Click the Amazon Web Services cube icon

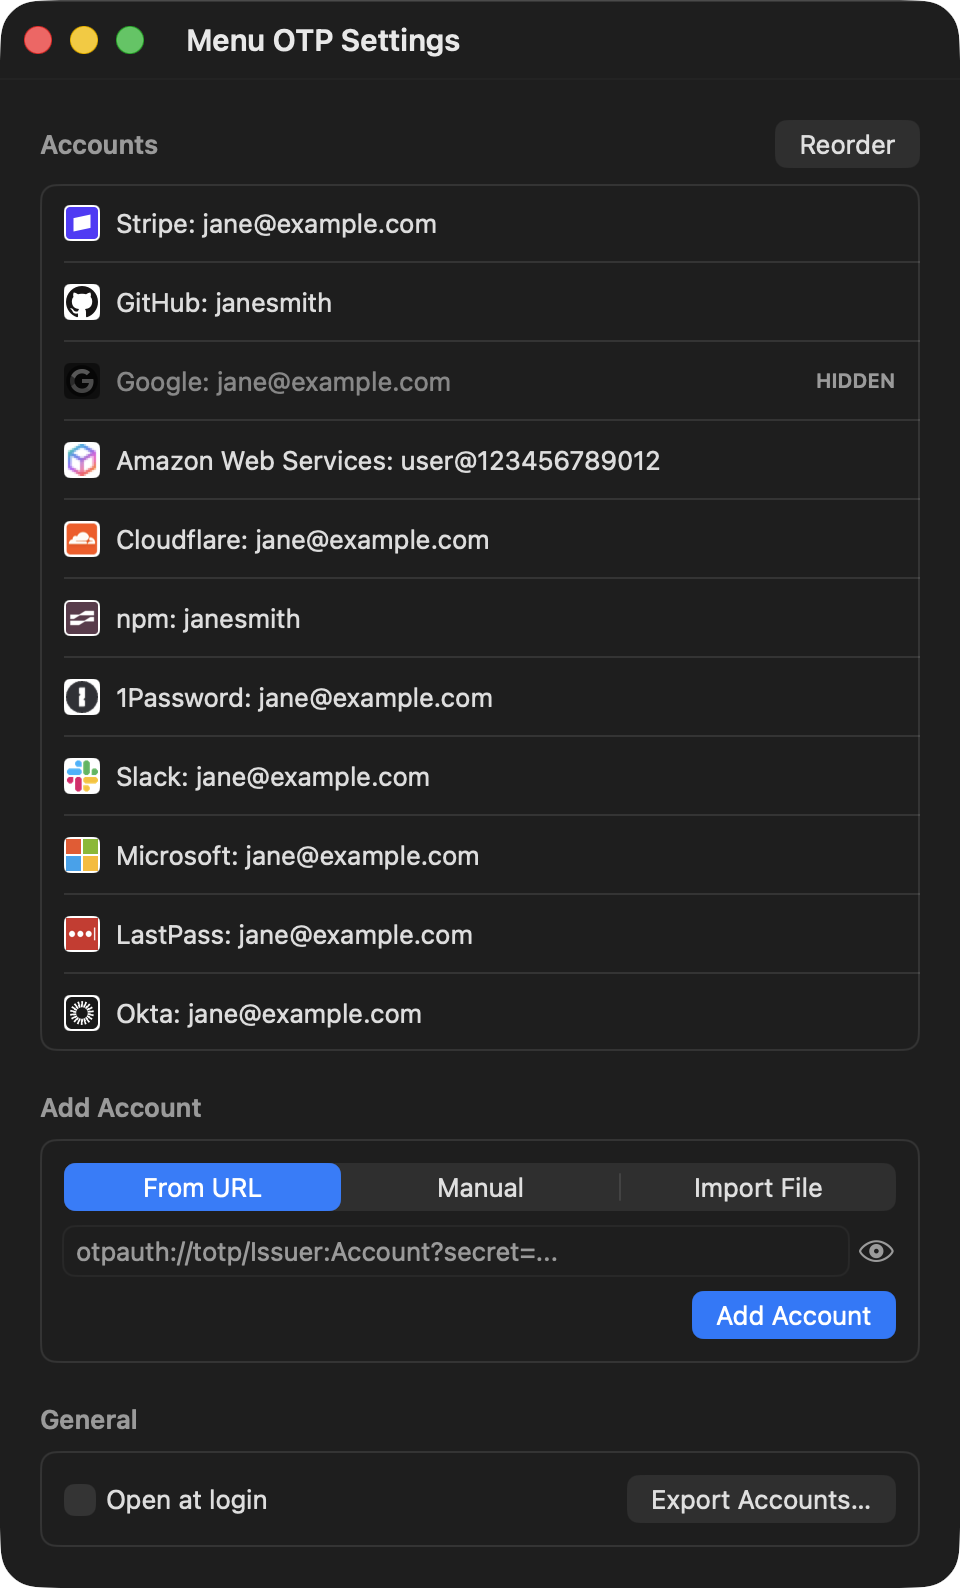tap(82, 460)
